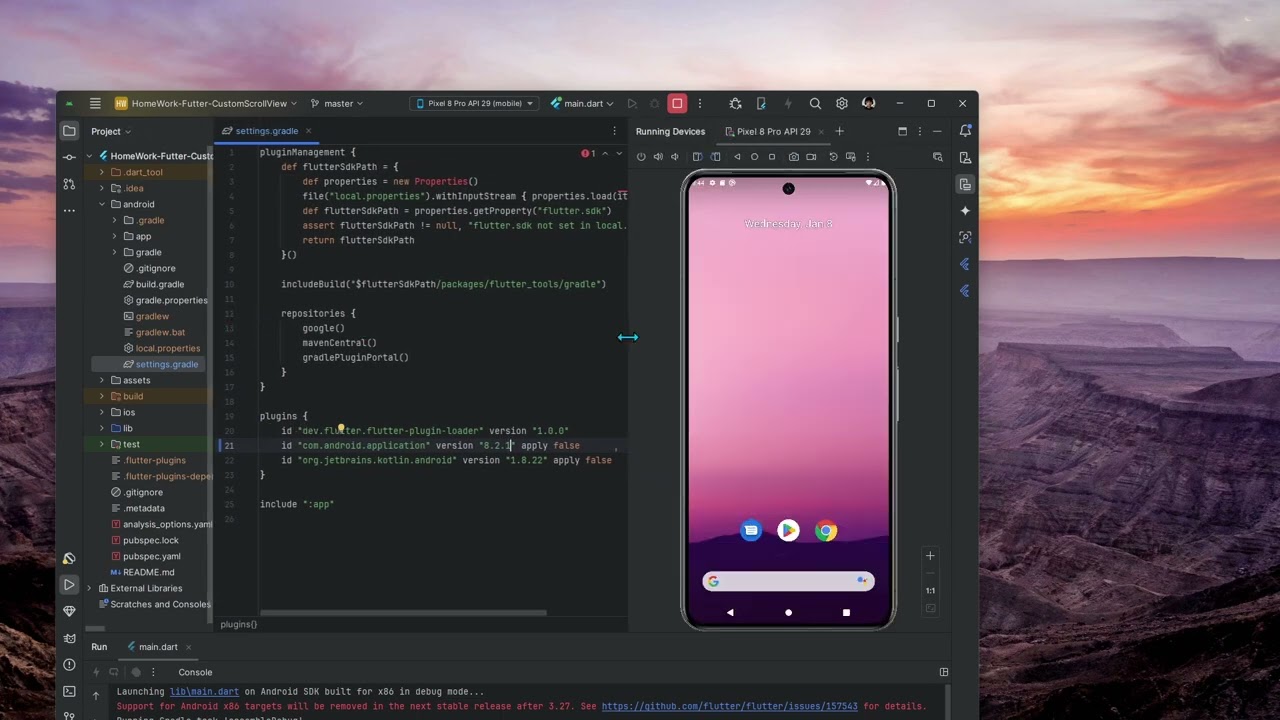Click emulator toolbar Overview square icon

(771, 157)
